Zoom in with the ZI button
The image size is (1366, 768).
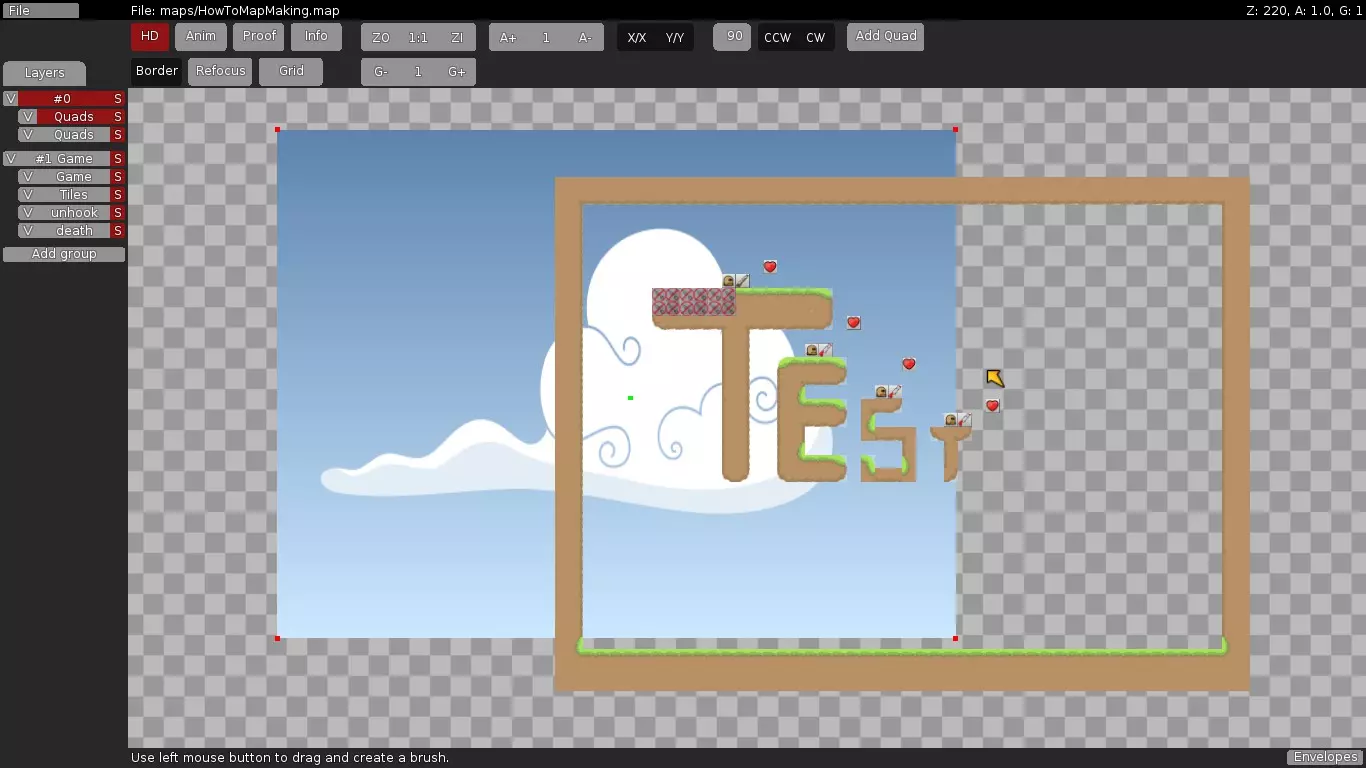[457, 37]
